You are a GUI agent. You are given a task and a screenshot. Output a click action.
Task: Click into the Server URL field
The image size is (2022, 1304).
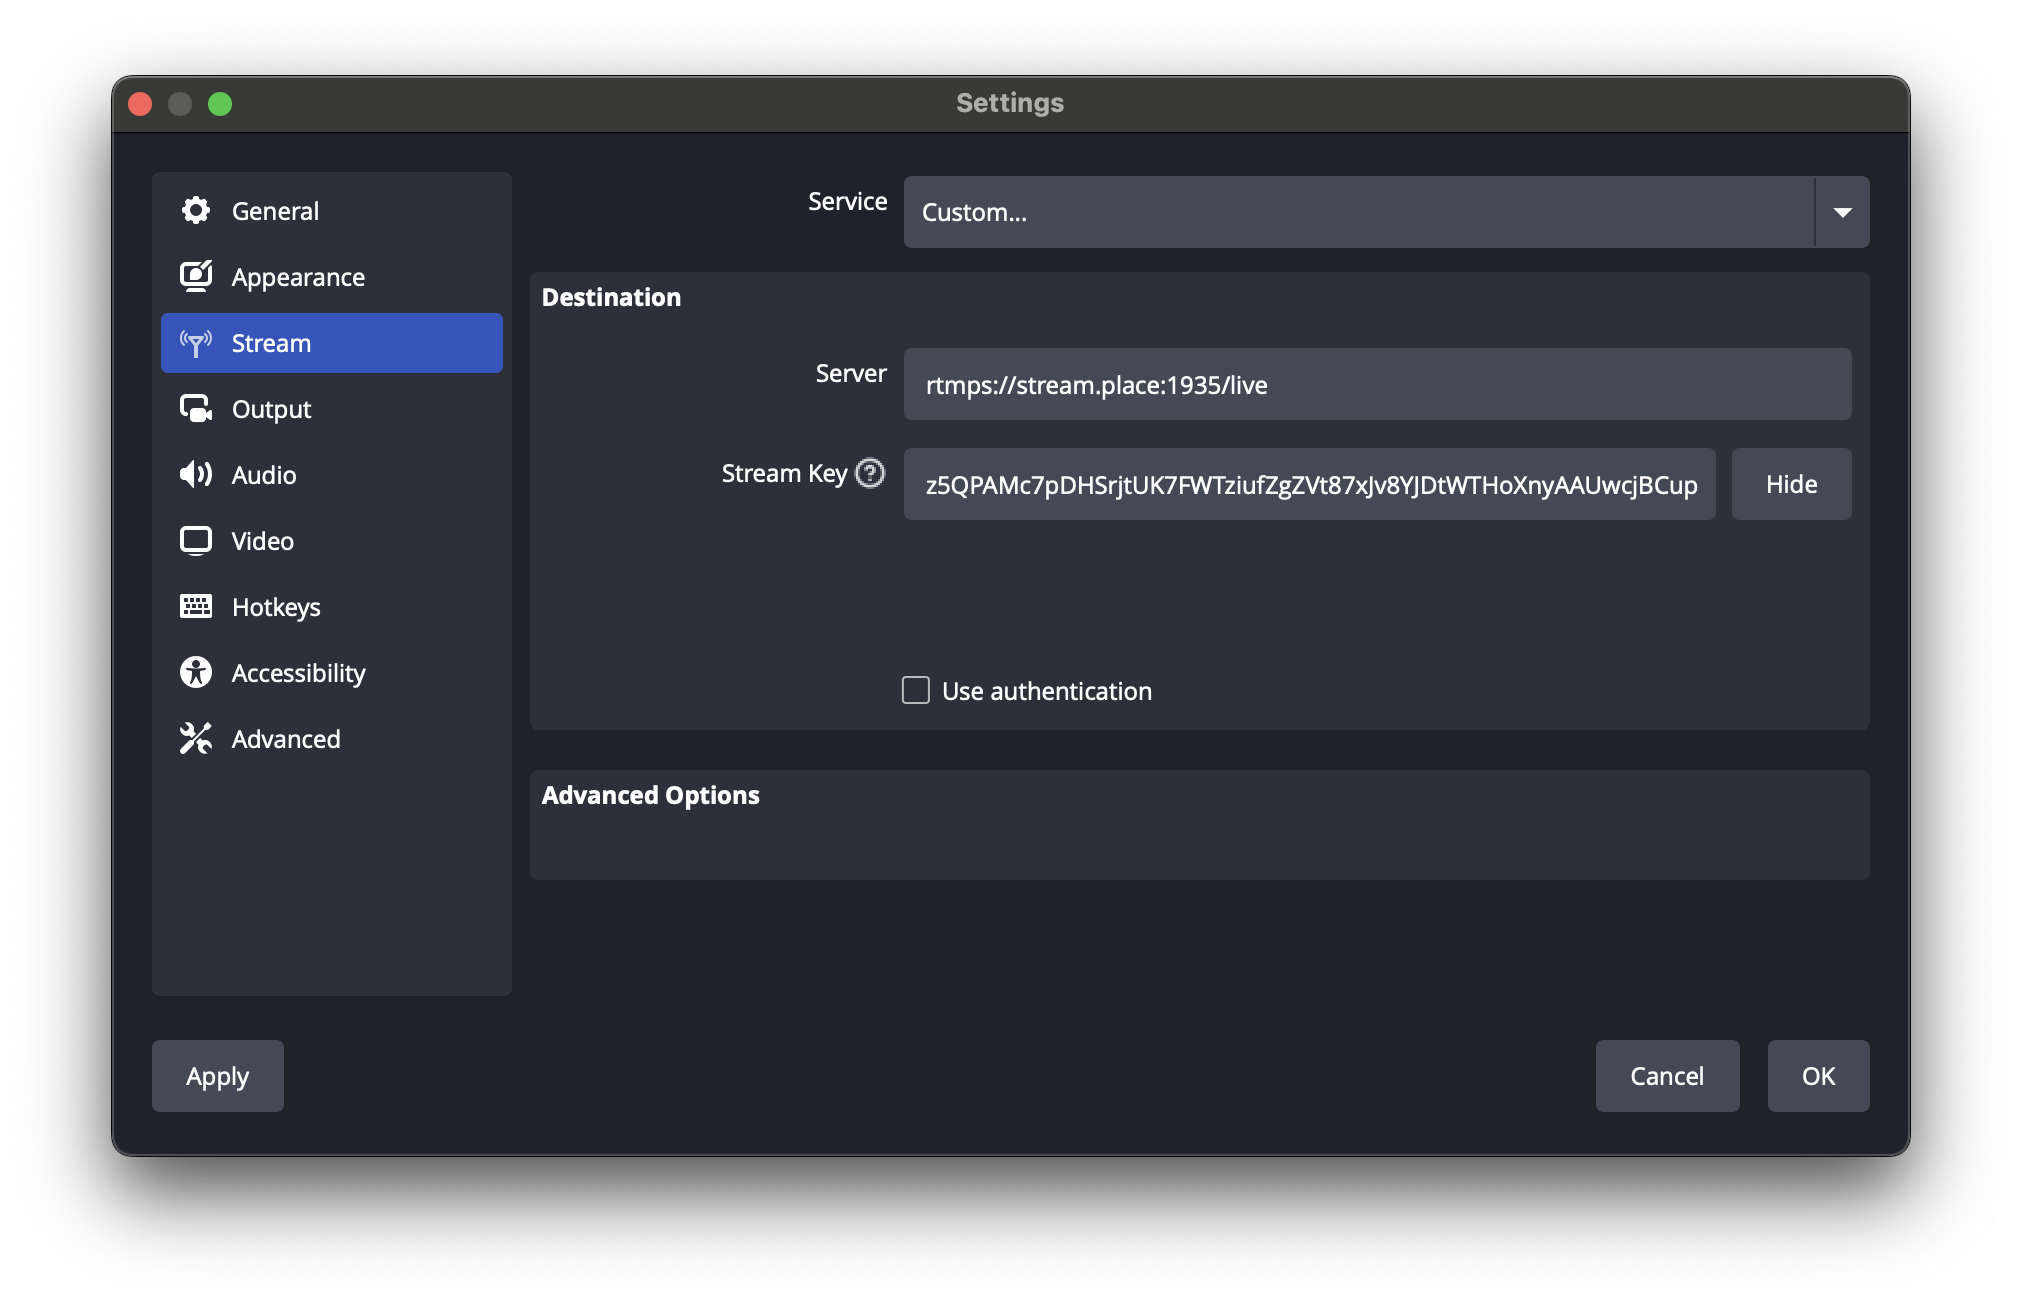coord(1377,385)
